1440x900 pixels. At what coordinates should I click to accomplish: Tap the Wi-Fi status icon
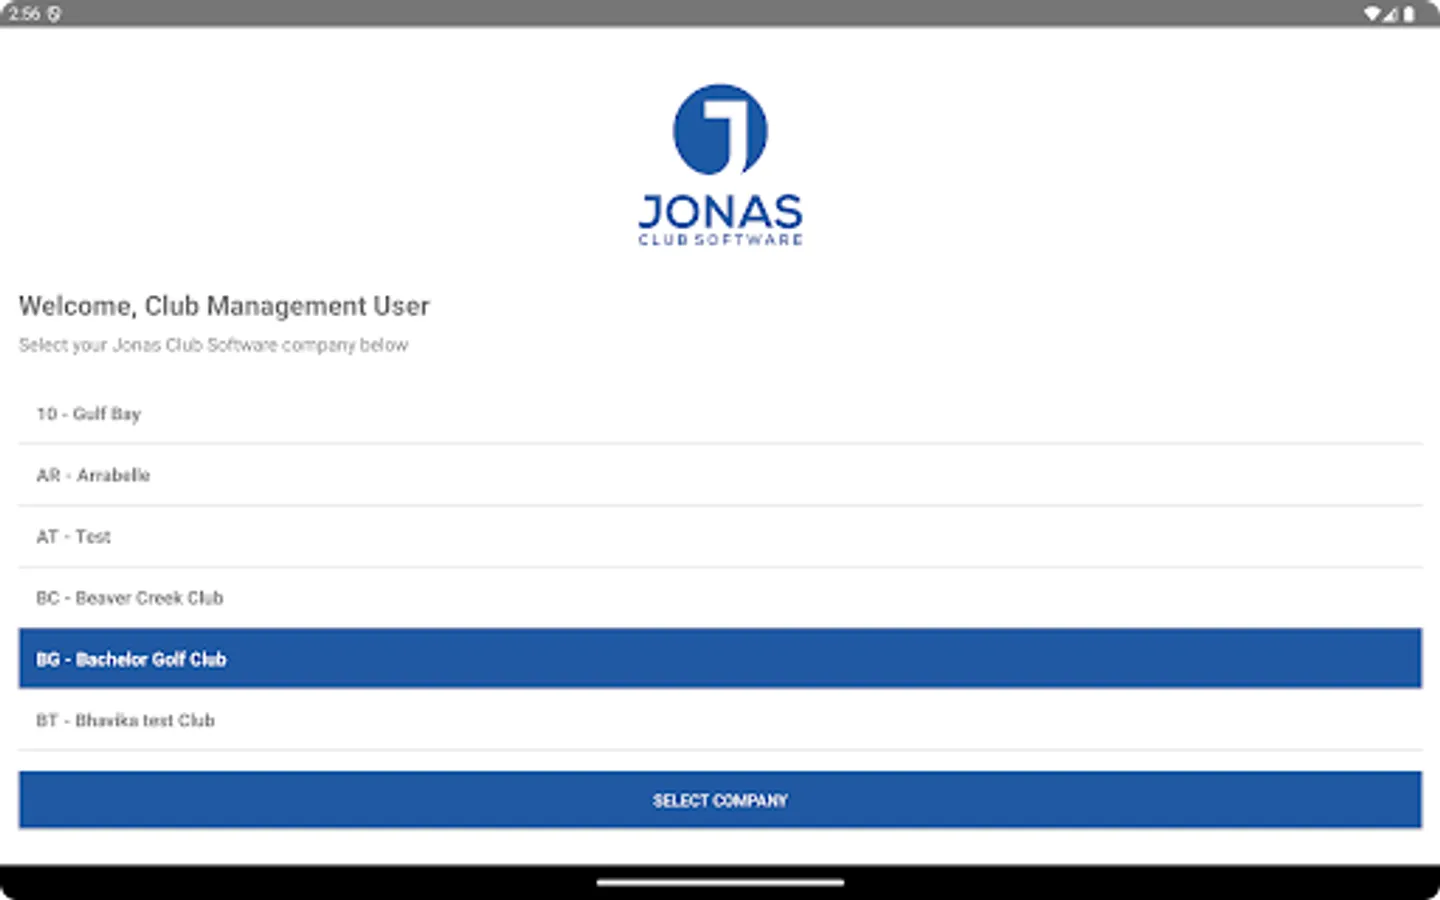click(x=1372, y=14)
